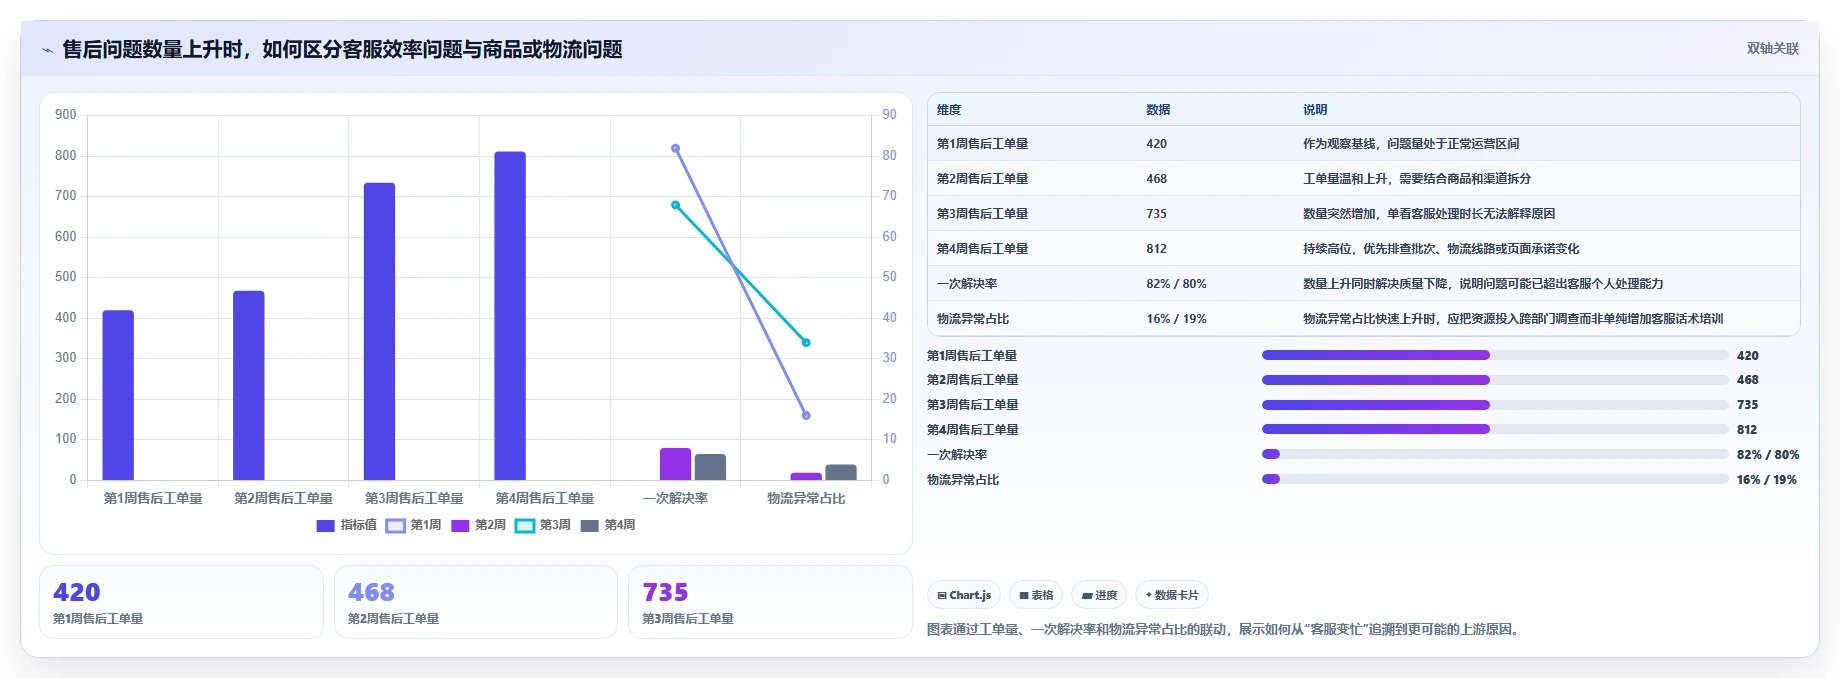The image size is (1840, 678).
Task: Click the 进度 tag
Action: pyautogui.click(x=1099, y=595)
